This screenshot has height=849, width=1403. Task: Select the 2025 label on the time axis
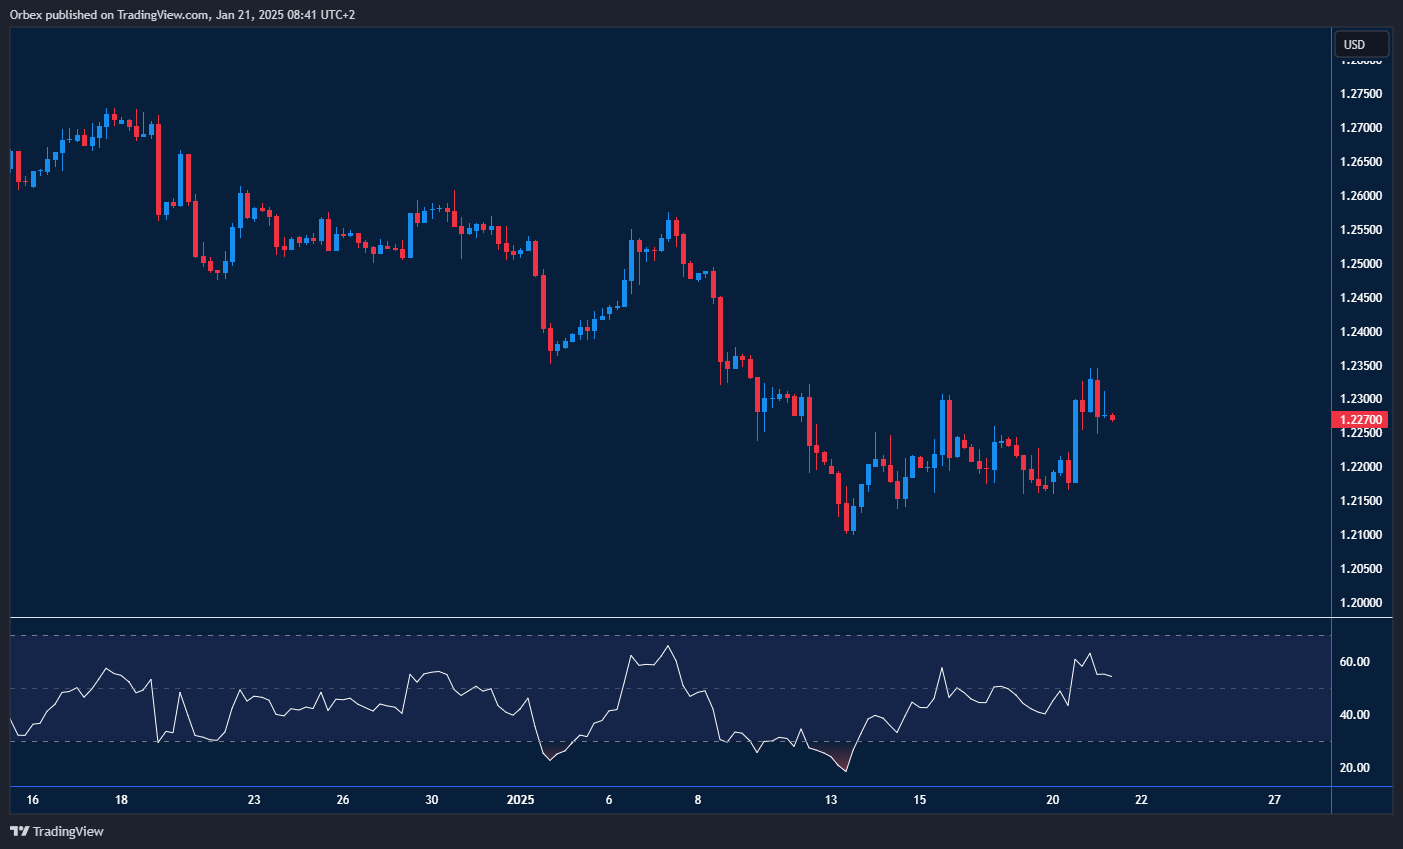coord(521,800)
